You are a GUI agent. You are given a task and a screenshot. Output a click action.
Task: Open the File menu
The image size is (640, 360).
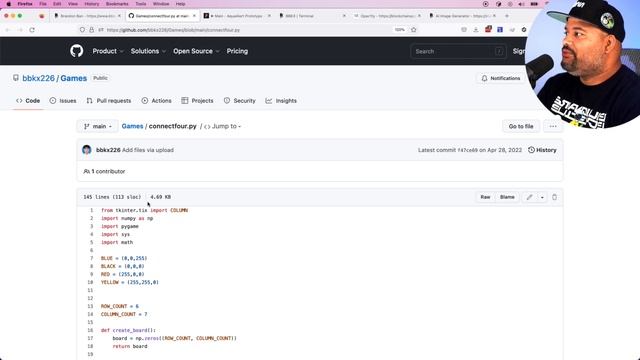coord(43,4)
